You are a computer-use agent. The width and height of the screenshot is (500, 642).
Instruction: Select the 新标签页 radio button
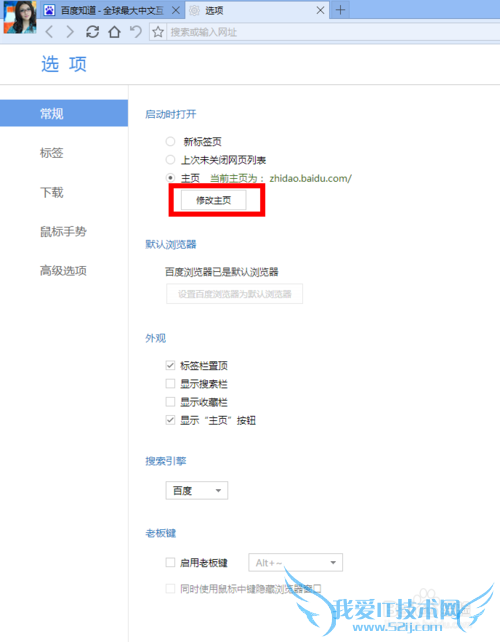(x=170, y=142)
